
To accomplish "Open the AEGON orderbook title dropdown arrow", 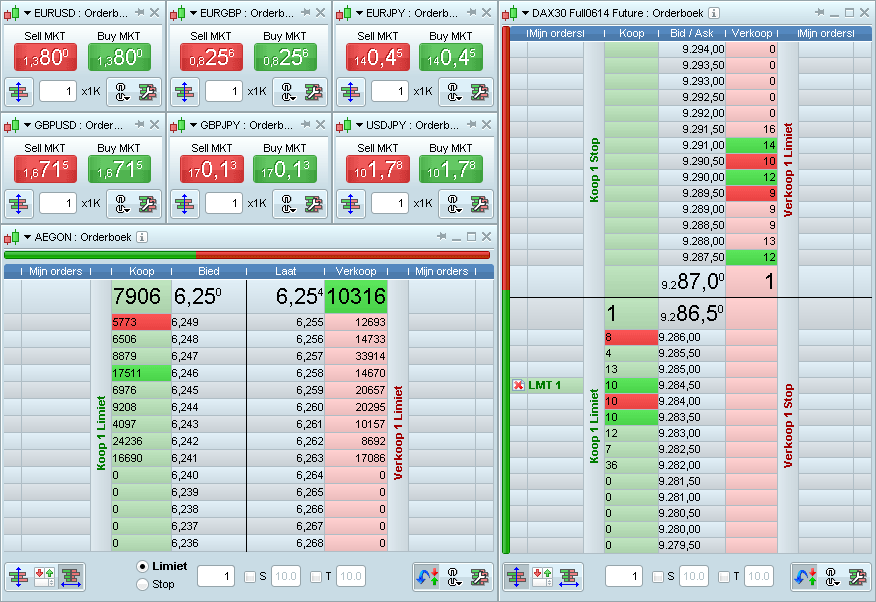I will click(x=27, y=237).
